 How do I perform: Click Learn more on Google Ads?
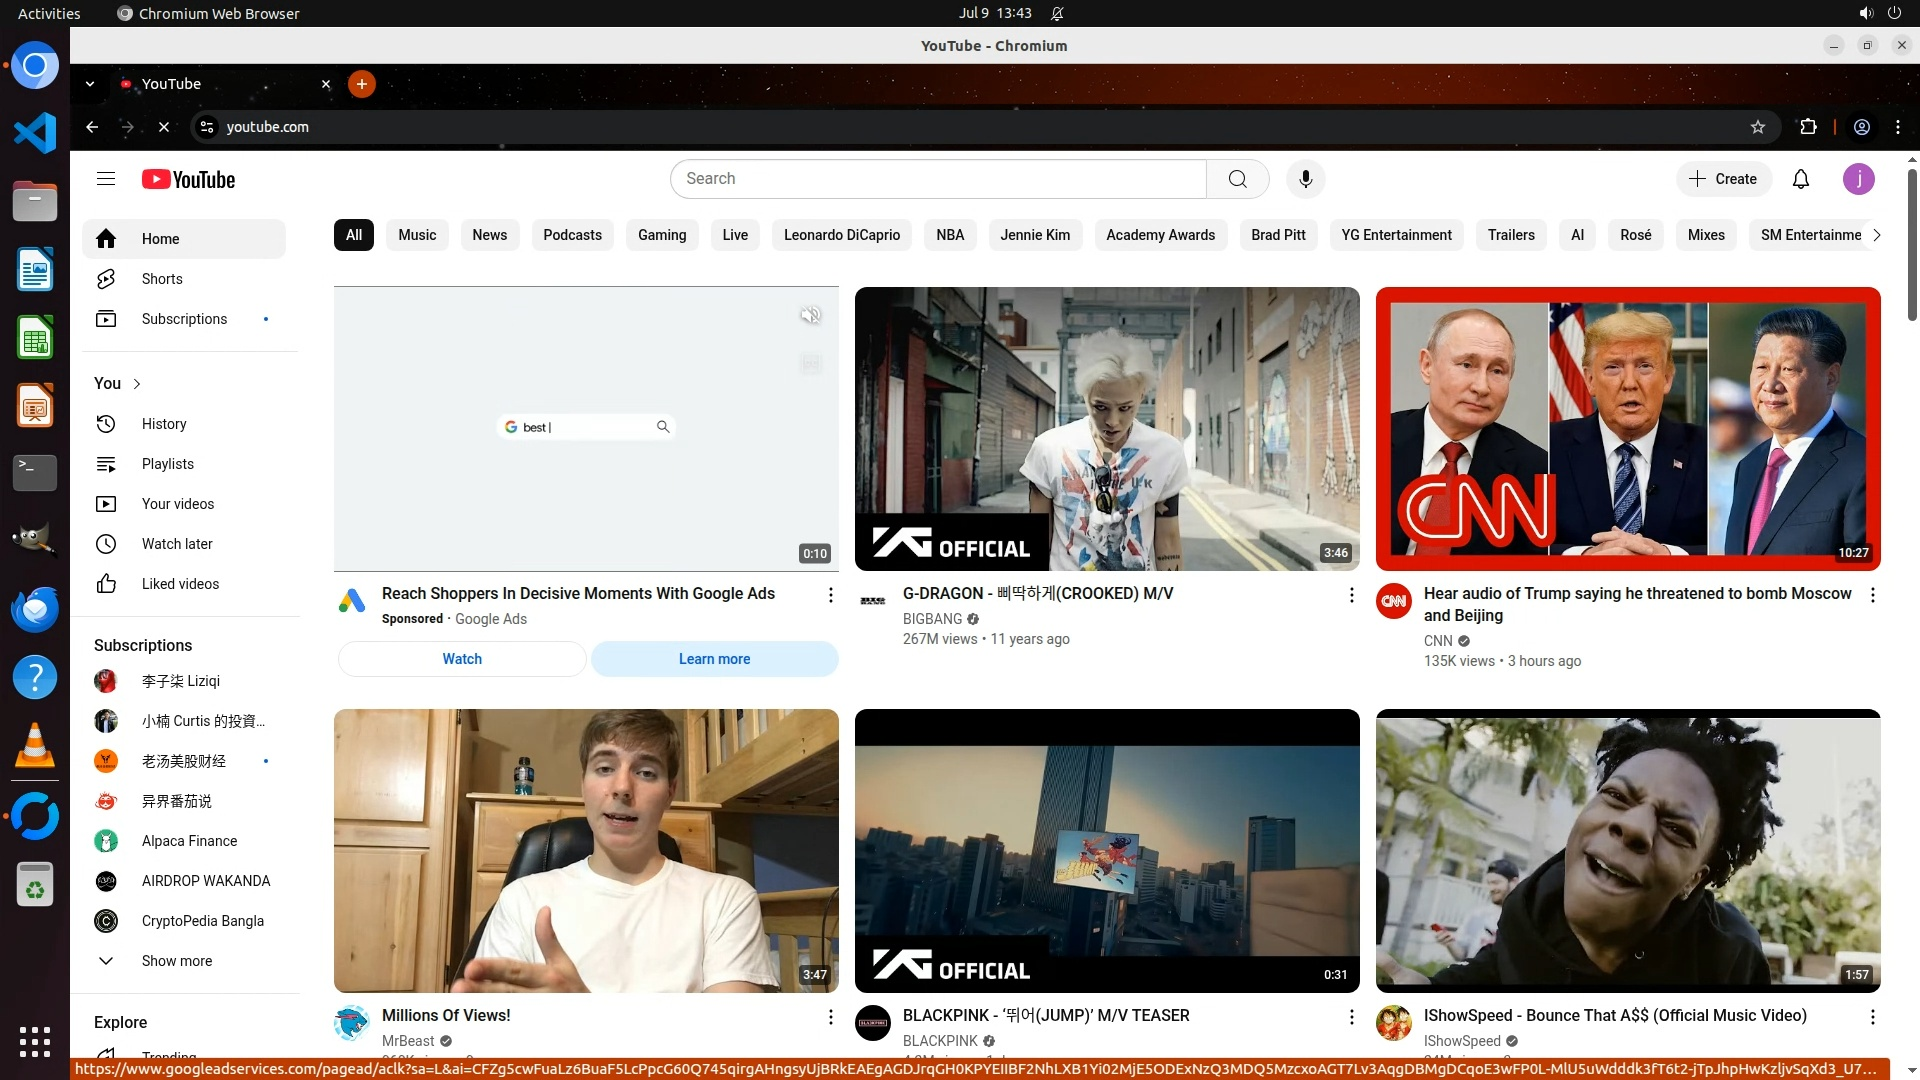point(714,659)
